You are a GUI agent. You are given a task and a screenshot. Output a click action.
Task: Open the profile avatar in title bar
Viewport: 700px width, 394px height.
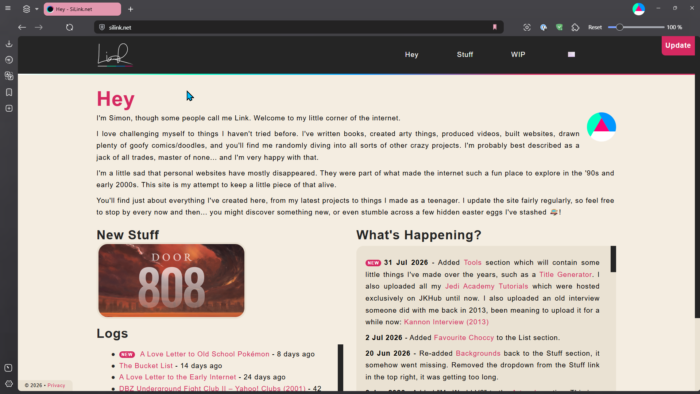(x=638, y=9)
